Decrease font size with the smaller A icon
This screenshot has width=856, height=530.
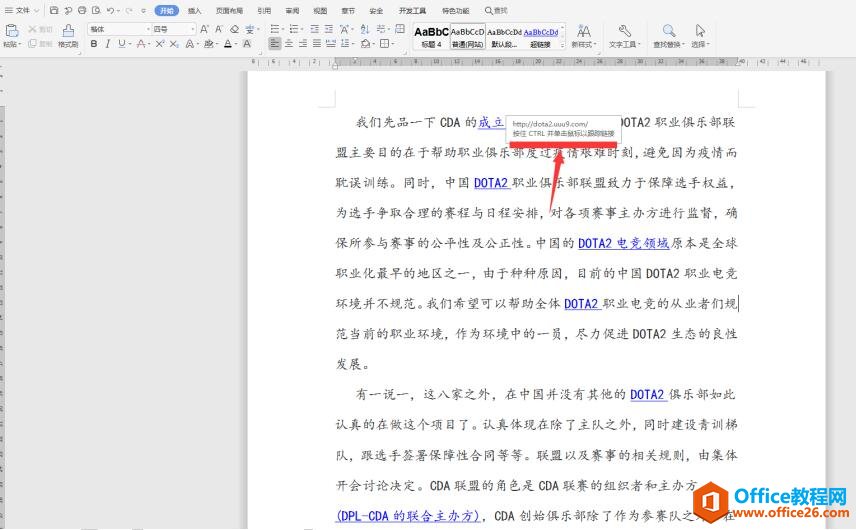click(218, 29)
